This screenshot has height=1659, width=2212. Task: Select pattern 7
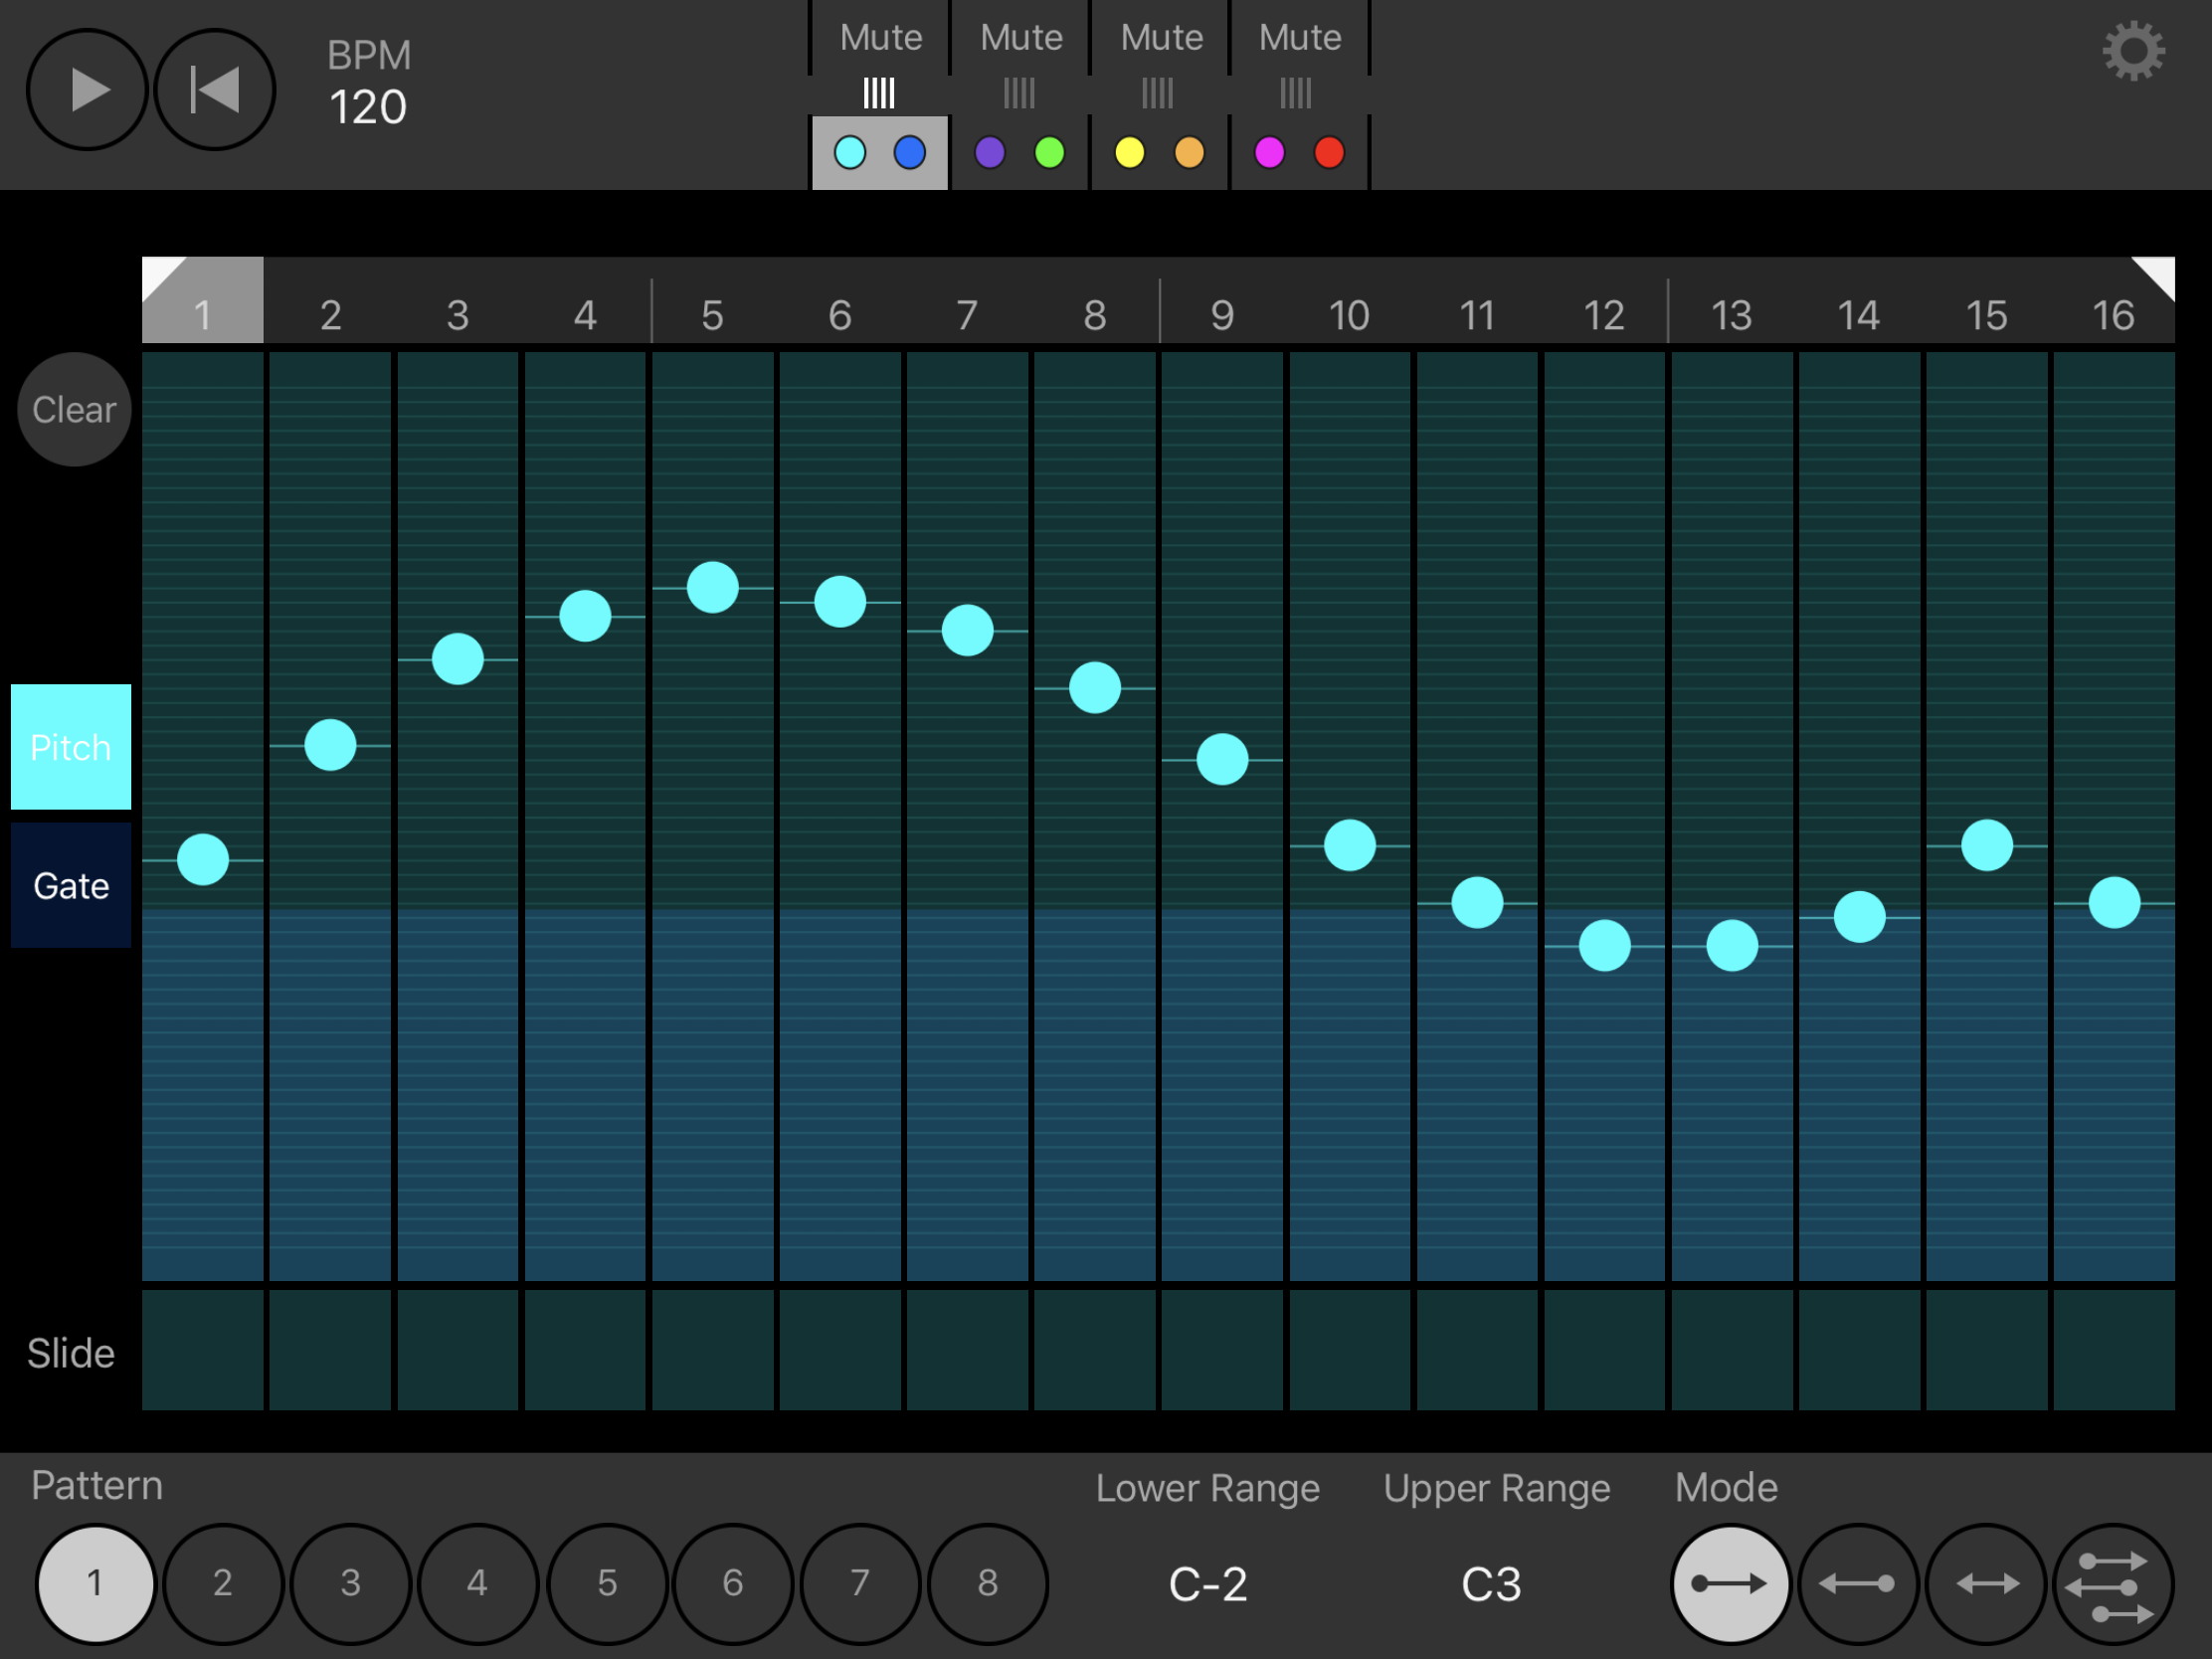pos(860,1583)
